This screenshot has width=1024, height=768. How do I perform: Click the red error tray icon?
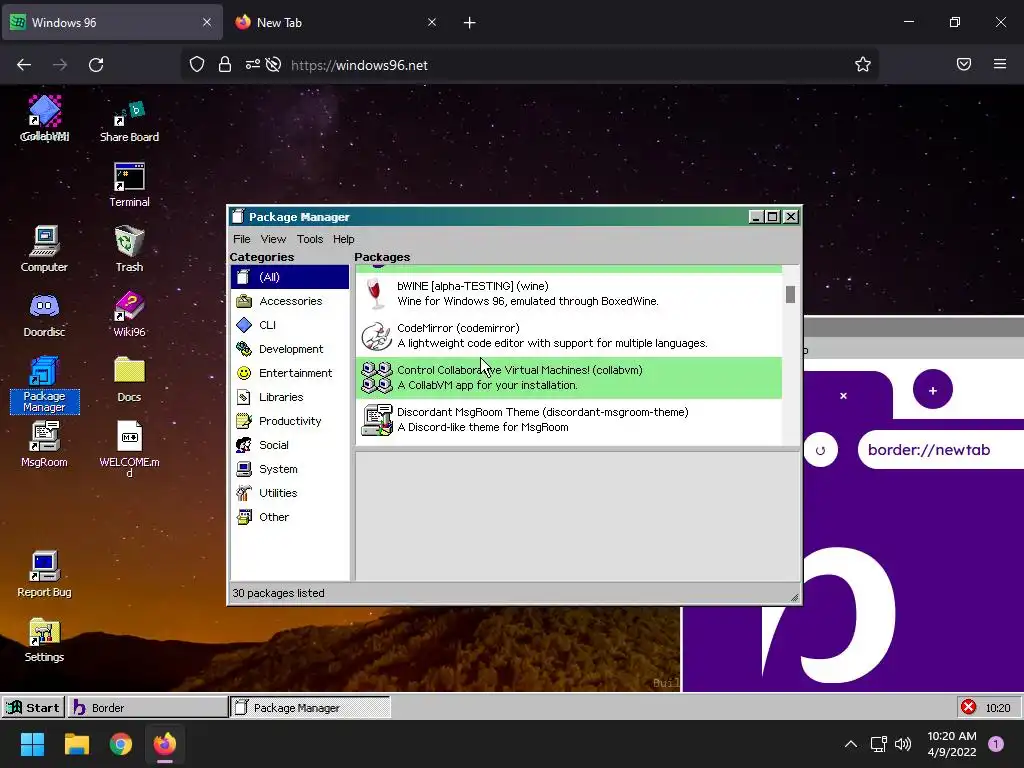(x=968, y=707)
